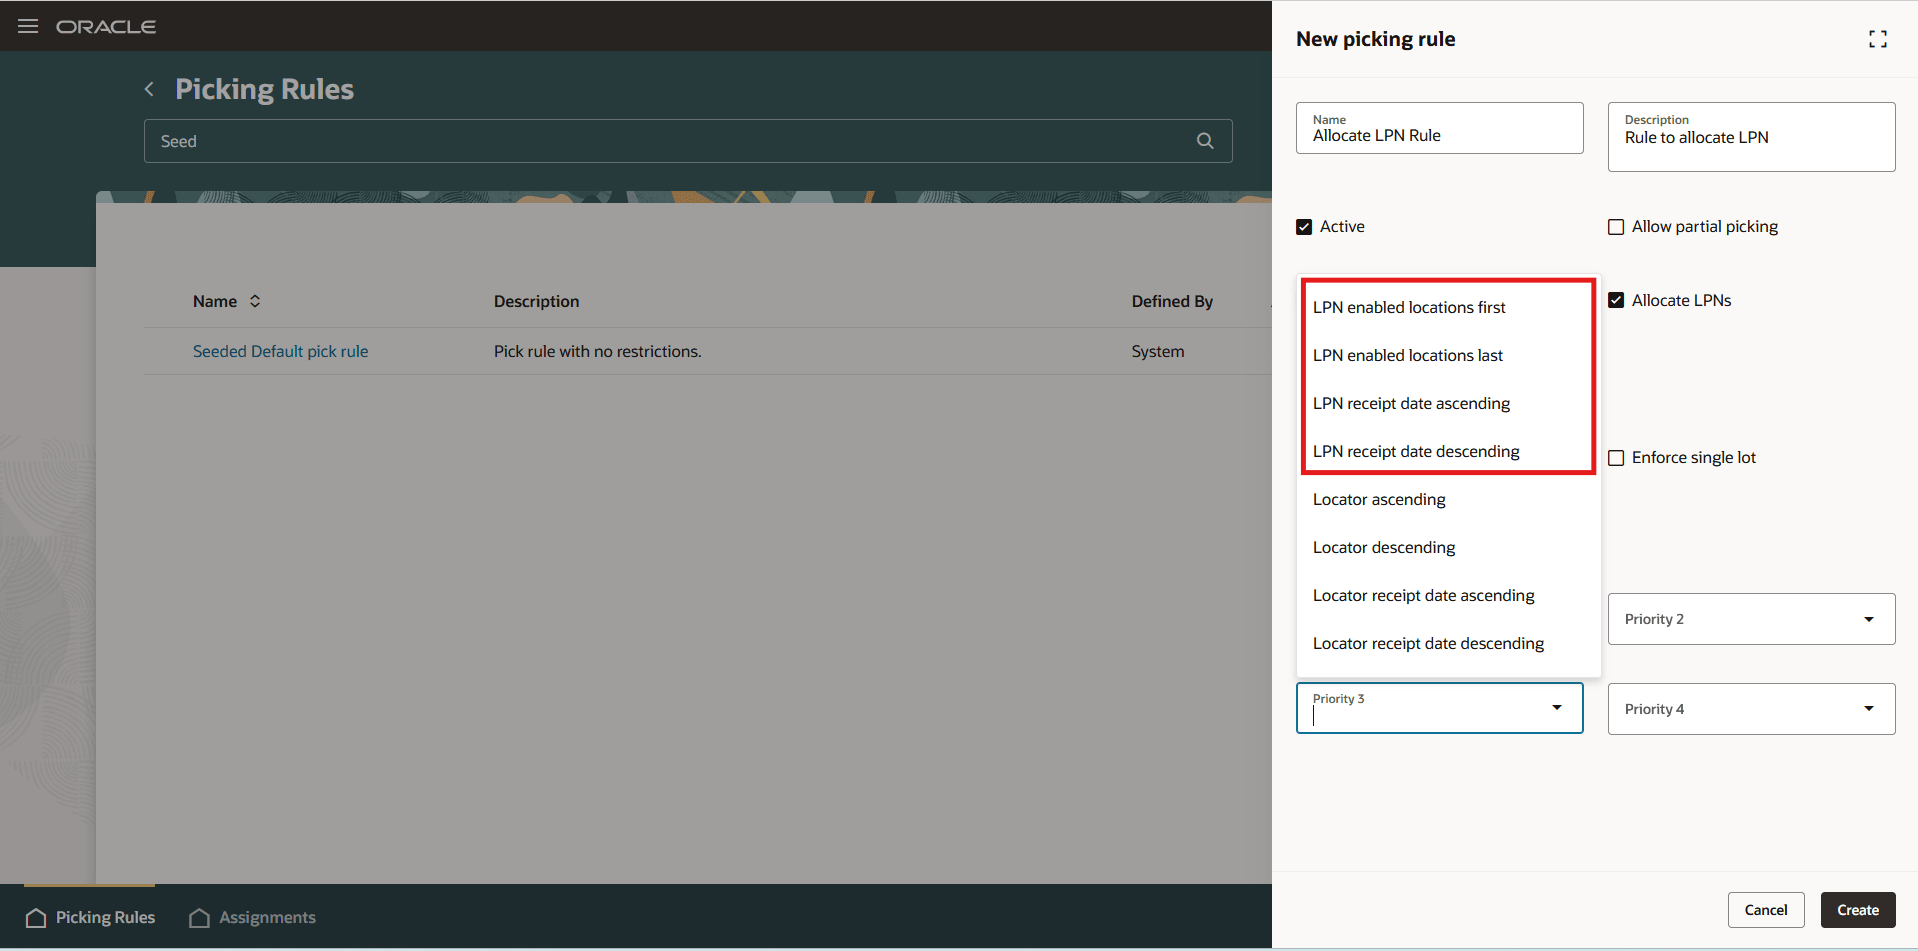Click the Assignments tab home icon
Screen dimensions: 1918x951
[199, 917]
